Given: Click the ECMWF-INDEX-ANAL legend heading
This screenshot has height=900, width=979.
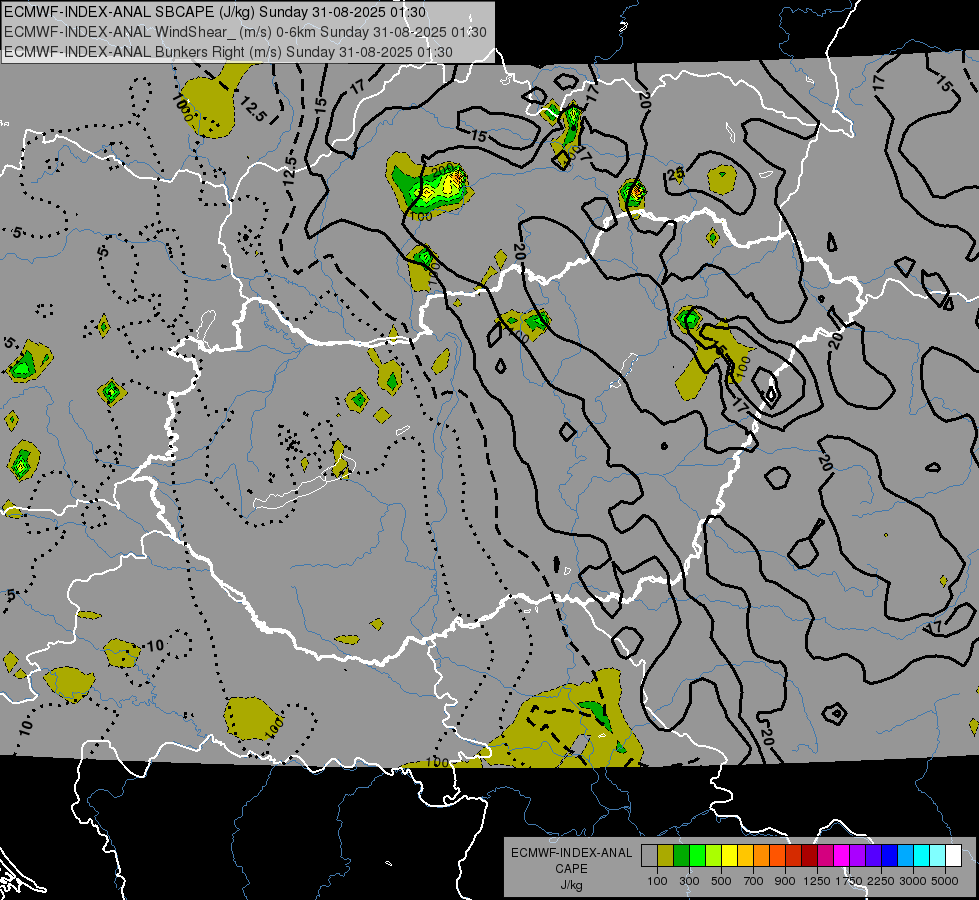Looking at the screenshot, I should [571, 853].
